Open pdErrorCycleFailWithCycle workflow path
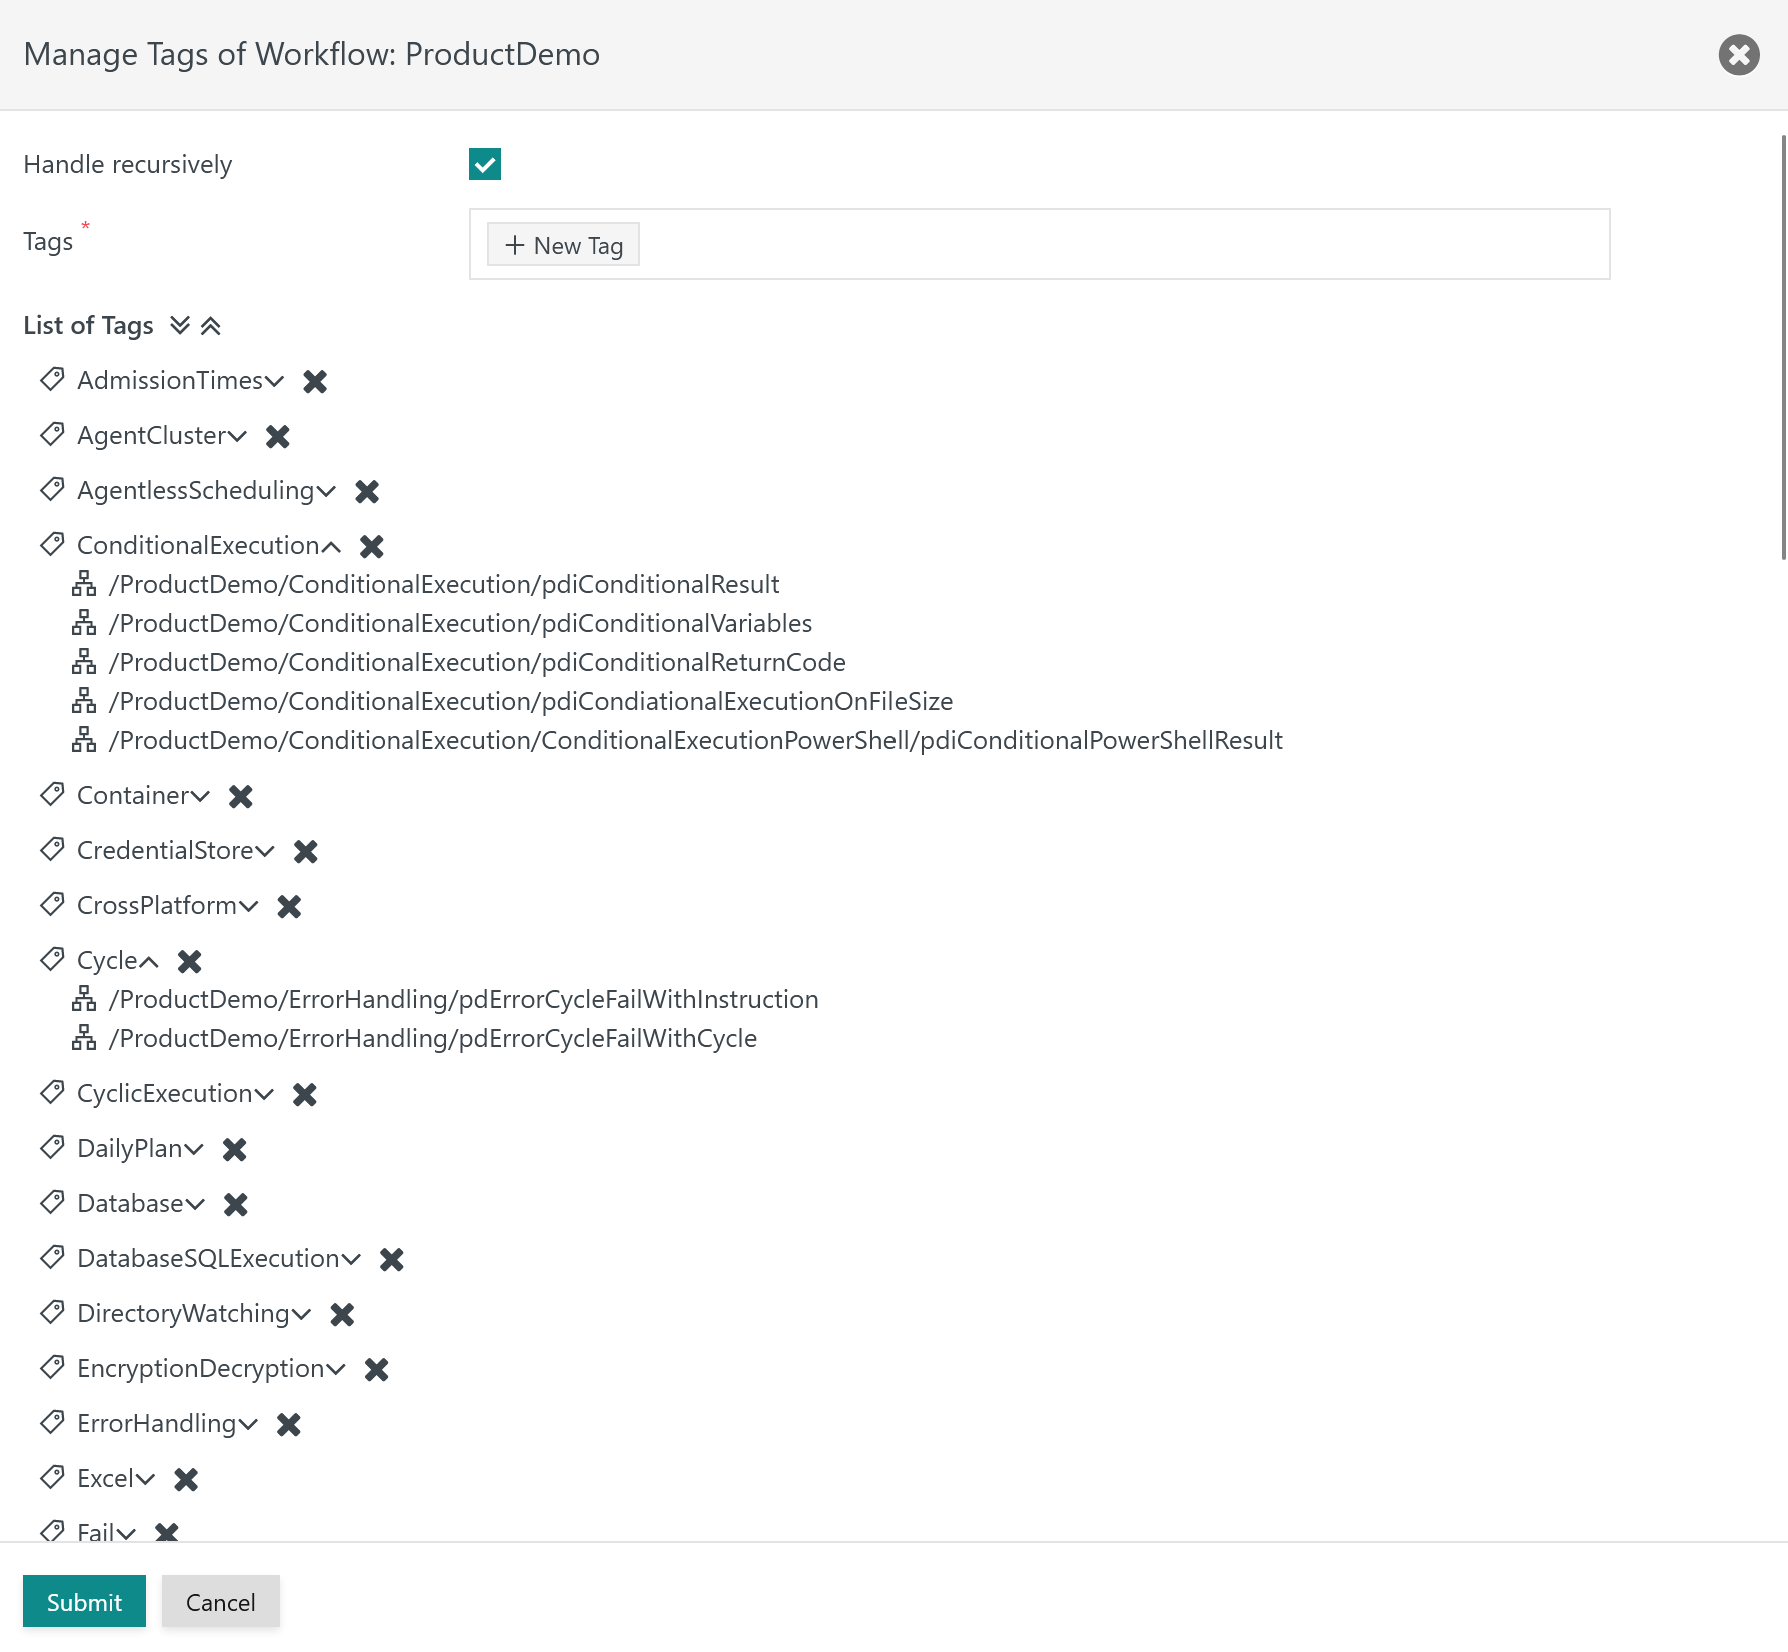Image resolution: width=1788 pixels, height=1652 pixels. tap(433, 1038)
